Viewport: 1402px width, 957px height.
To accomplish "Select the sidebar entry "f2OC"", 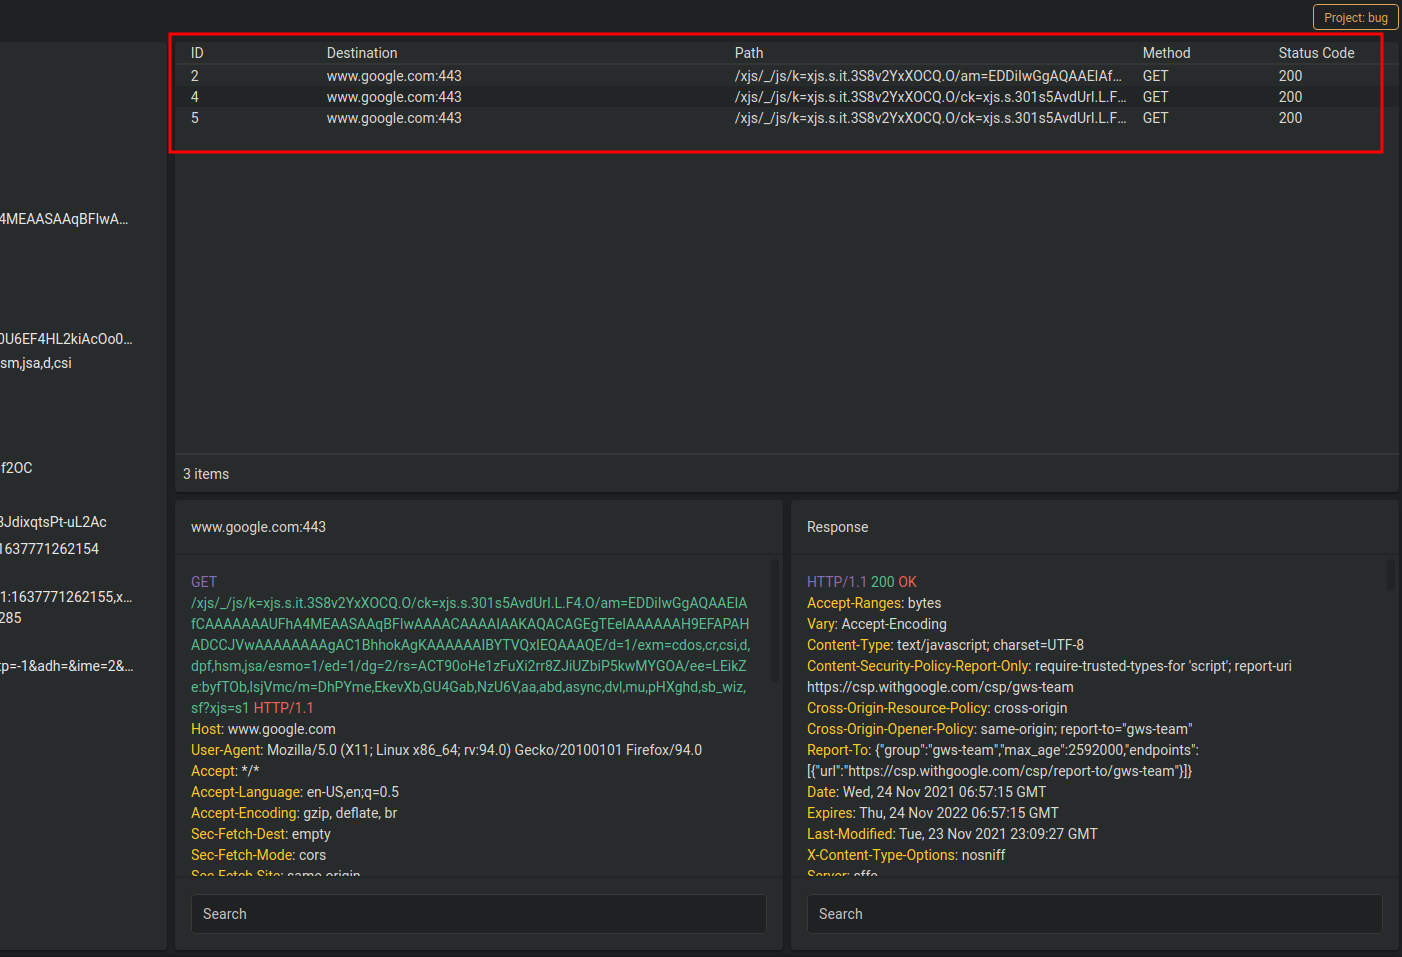I will (x=16, y=467).
